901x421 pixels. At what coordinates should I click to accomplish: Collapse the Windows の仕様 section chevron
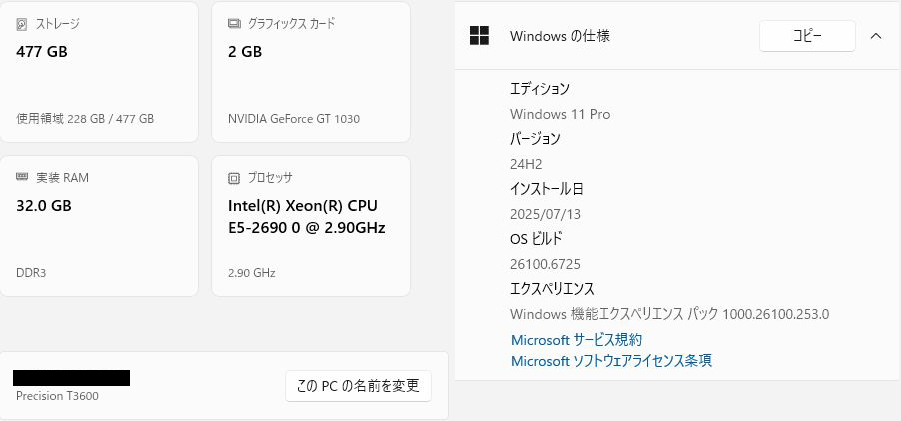pos(876,36)
